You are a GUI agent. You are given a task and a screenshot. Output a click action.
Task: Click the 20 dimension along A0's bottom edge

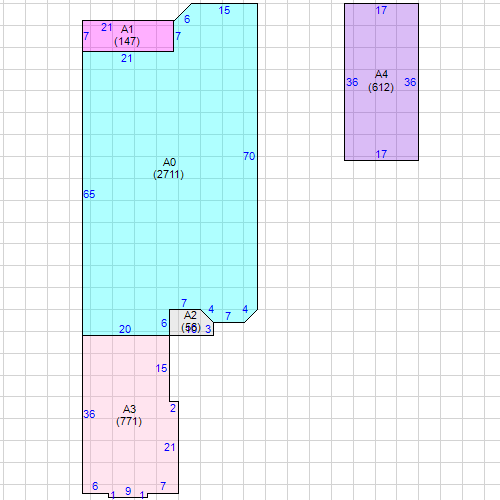[125, 329]
